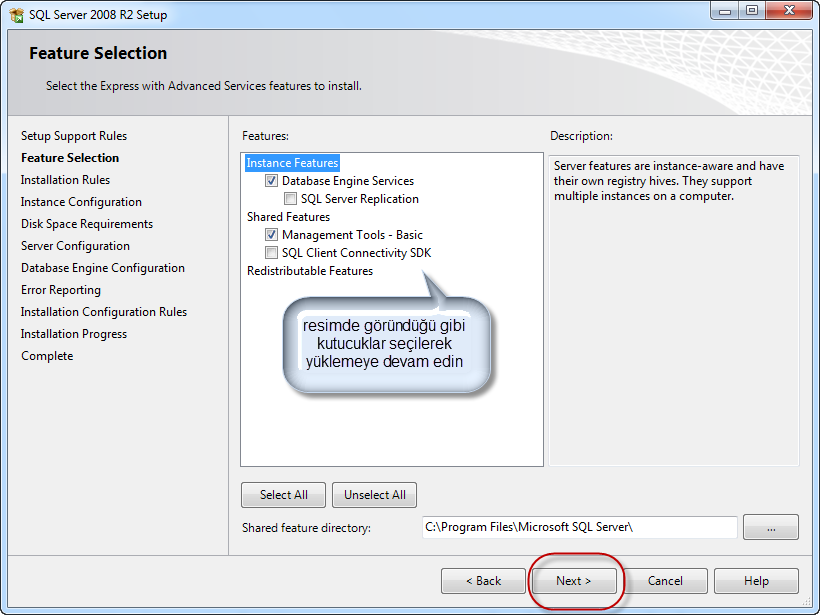Toggle the Database Engine Services checkbox

pyautogui.click(x=271, y=181)
